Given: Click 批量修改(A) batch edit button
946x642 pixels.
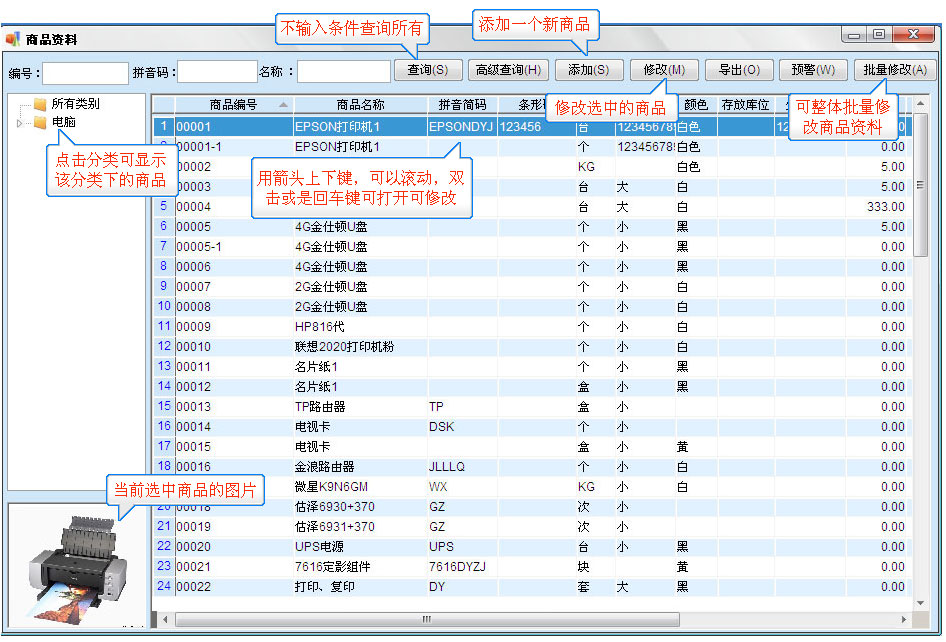Looking at the screenshot, I should 894,70.
